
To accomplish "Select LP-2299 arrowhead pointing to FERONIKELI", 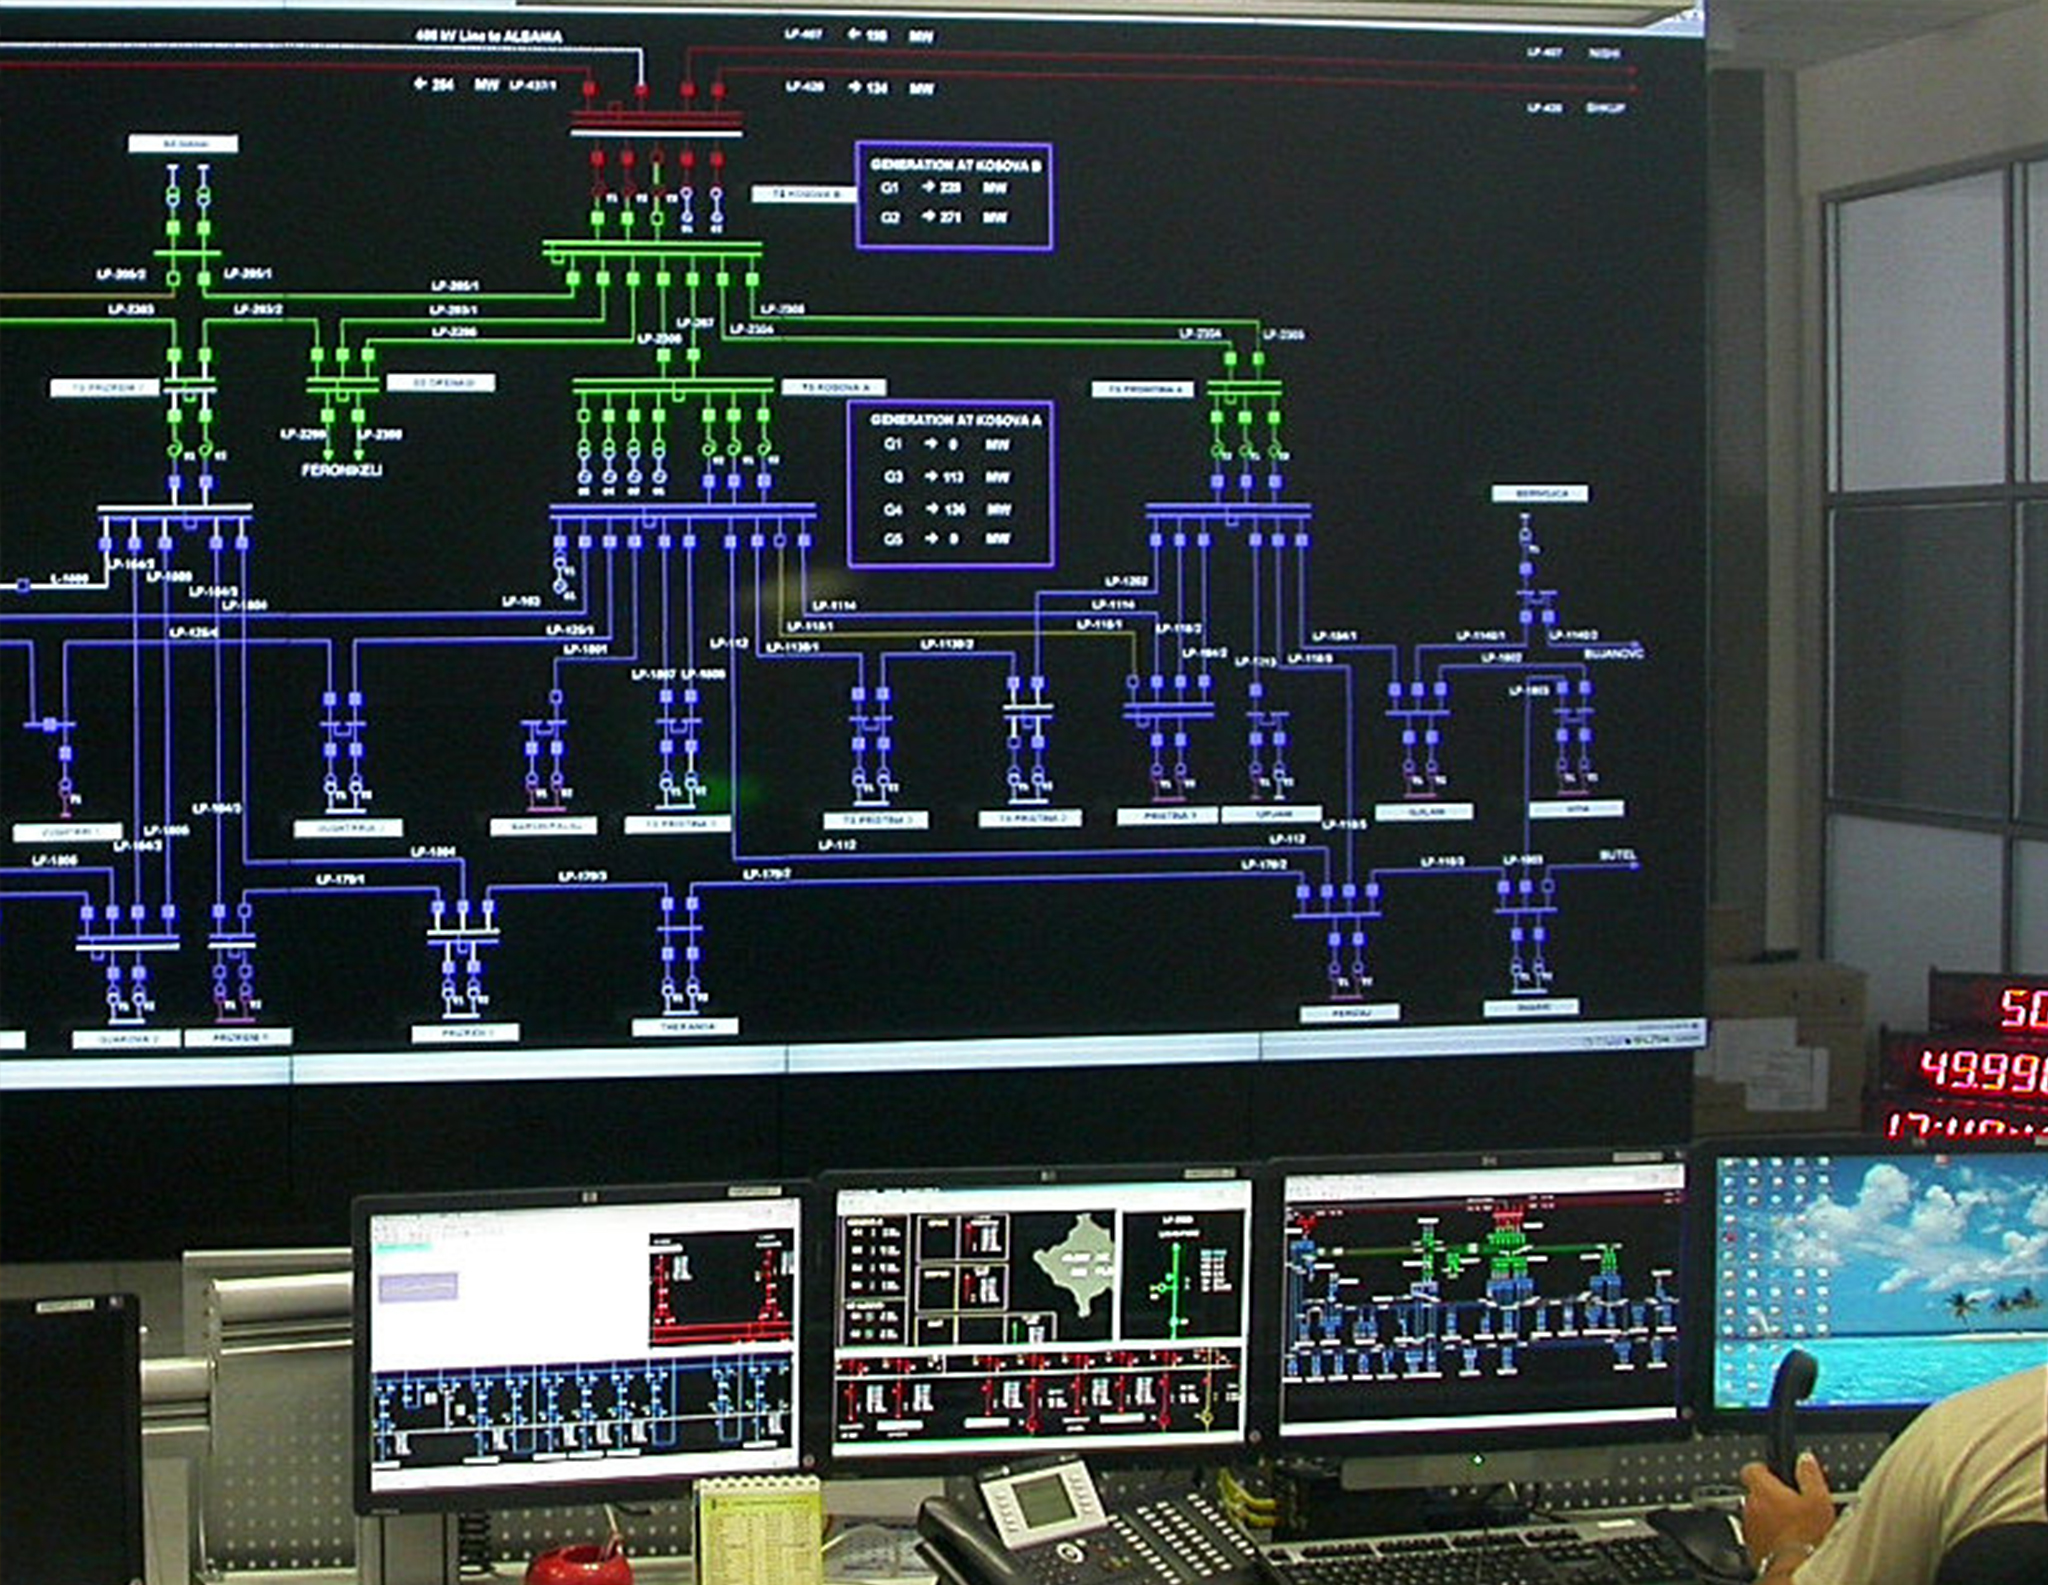I will [328, 456].
